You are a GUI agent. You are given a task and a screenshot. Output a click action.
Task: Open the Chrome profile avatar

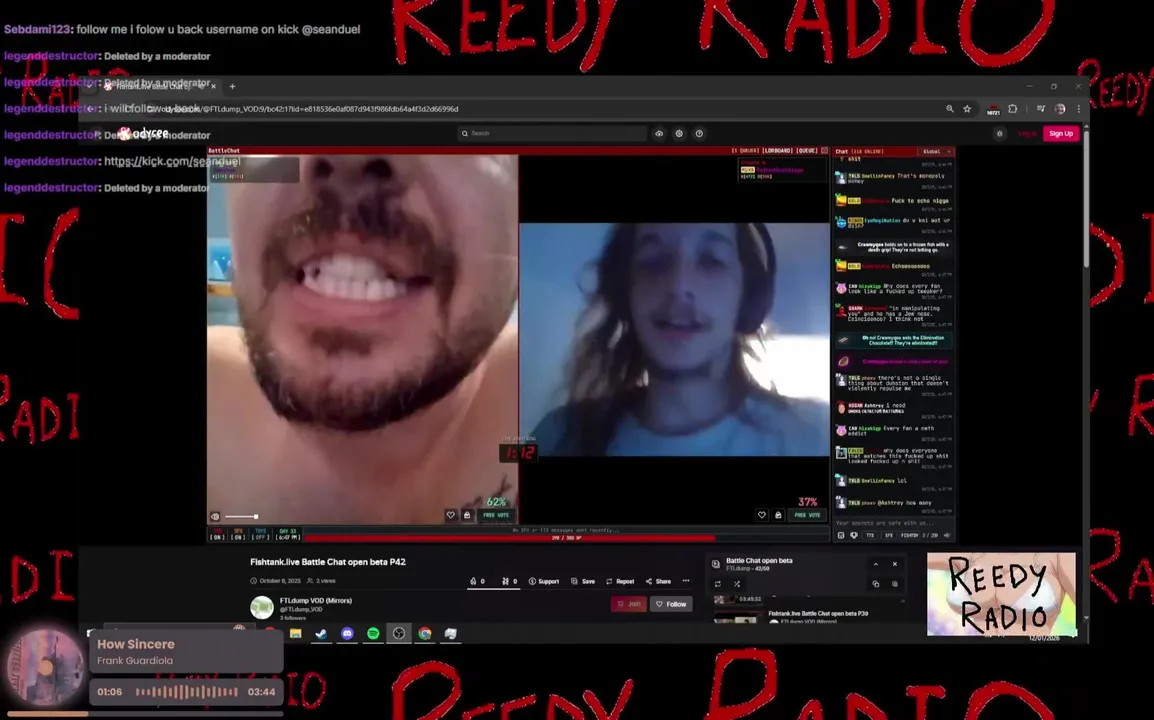click(x=1060, y=109)
